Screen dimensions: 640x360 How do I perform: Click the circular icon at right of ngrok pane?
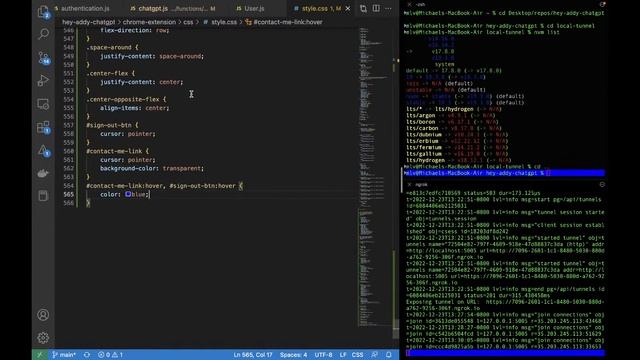click(x=602, y=184)
